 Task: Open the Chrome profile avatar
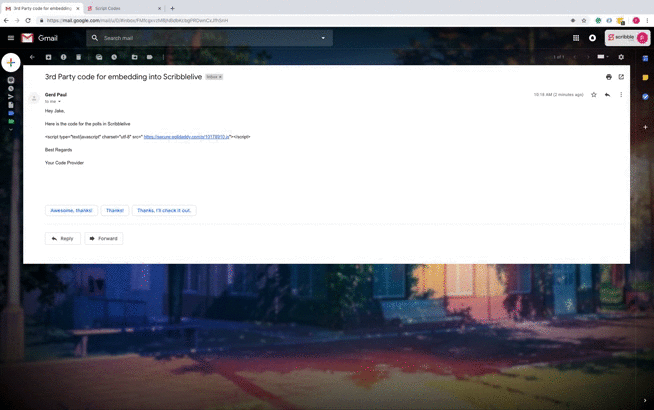click(x=636, y=20)
